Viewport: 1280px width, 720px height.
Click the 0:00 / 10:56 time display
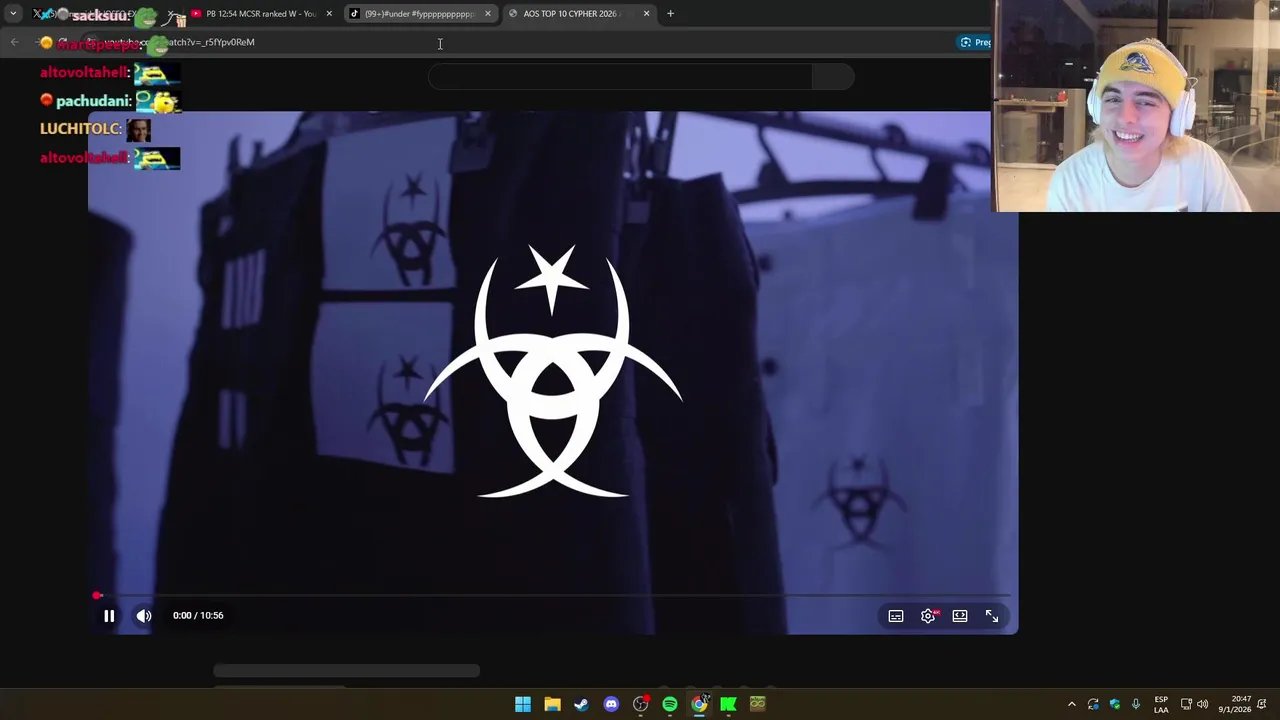pyautogui.click(x=198, y=616)
